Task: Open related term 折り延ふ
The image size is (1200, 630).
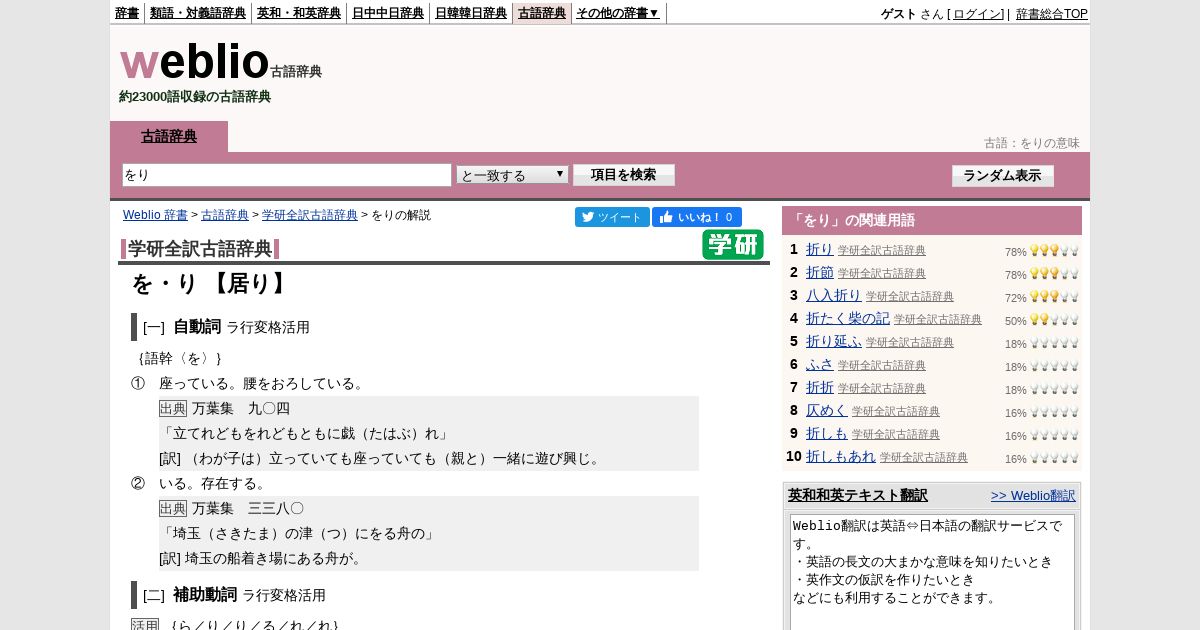Action: pyautogui.click(x=833, y=342)
